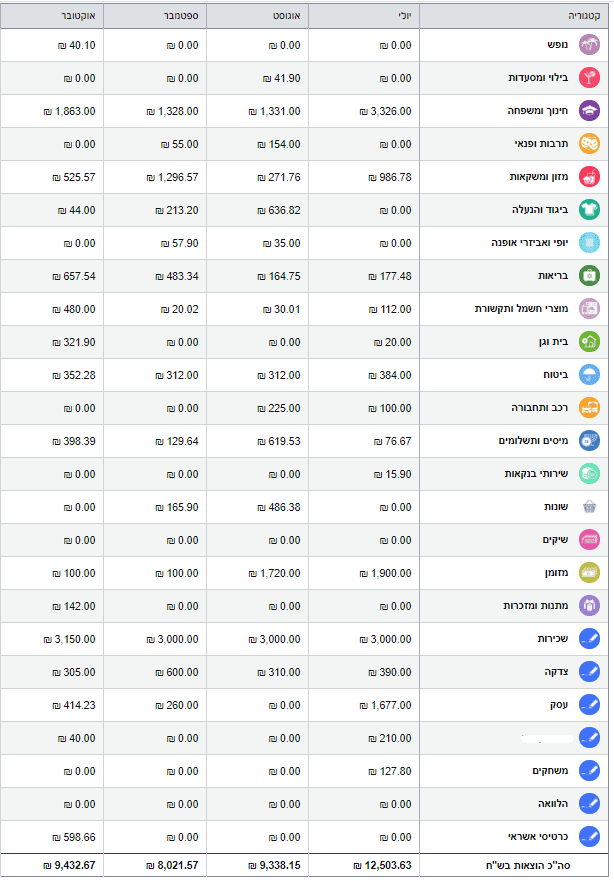Click the בילוי ומסעדות category icon
This screenshot has height=881, width=614.
[x=590, y=78]
